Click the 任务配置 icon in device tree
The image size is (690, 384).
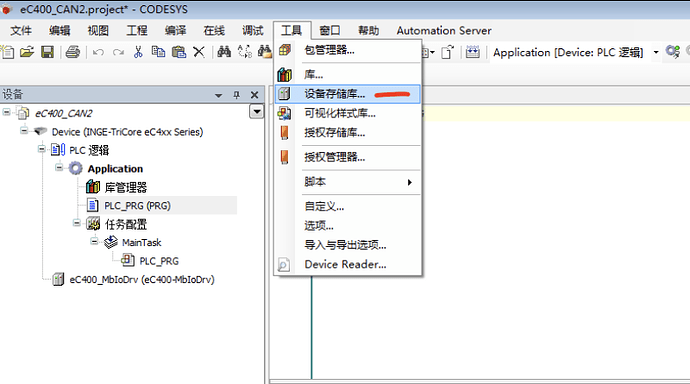pyautogui.click(x=93, y=224)
